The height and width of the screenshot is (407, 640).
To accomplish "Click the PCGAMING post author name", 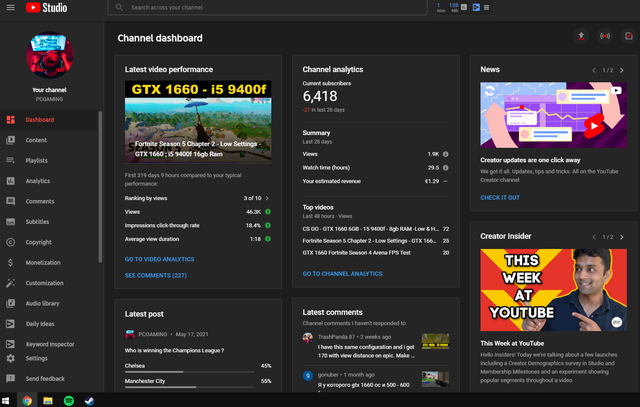I will tap(153, 334).
